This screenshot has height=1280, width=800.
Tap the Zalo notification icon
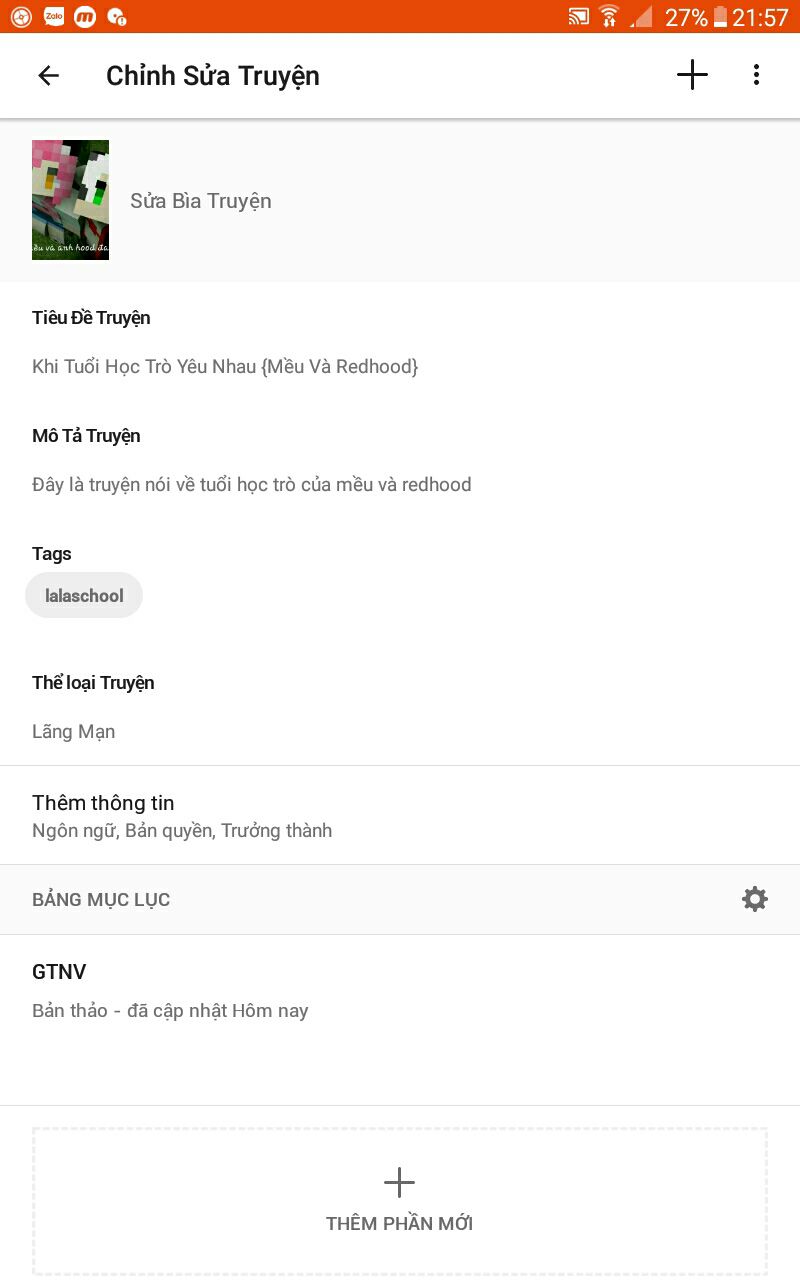pos(54,16)
